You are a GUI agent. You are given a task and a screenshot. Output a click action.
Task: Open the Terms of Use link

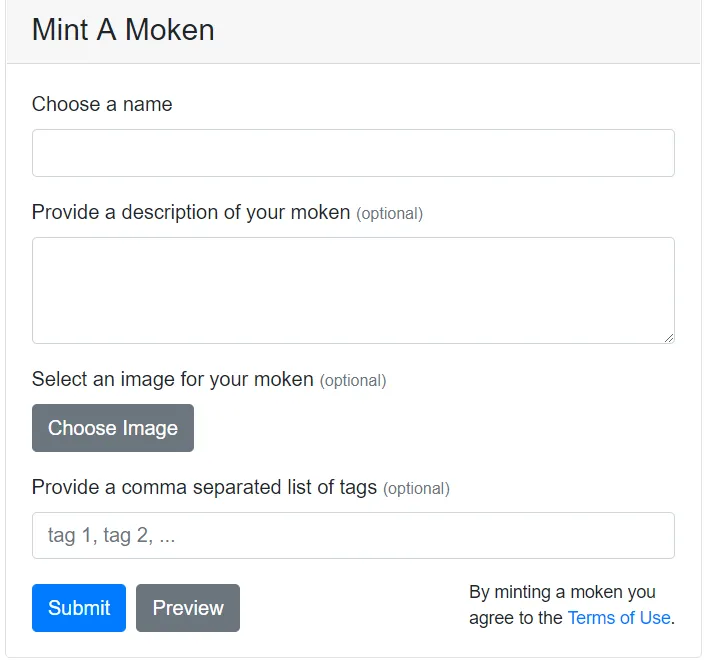[619, 618]
